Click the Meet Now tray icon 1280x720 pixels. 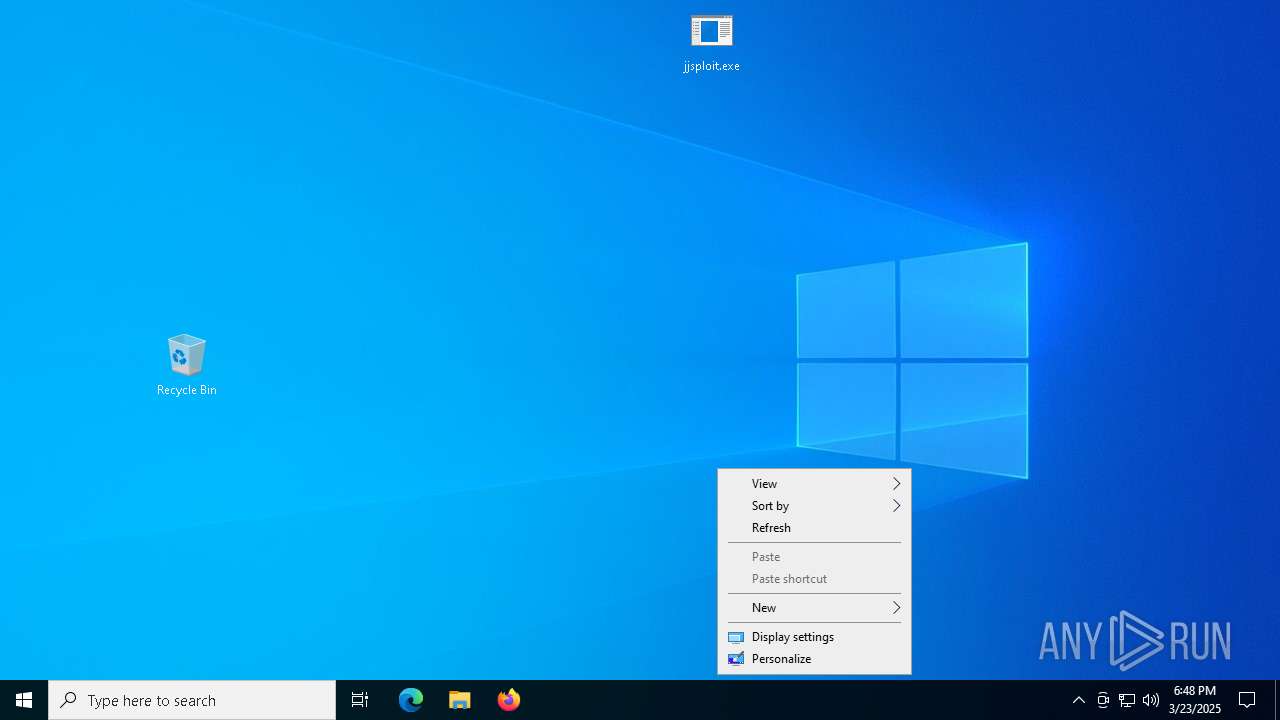pos(1103,700)
